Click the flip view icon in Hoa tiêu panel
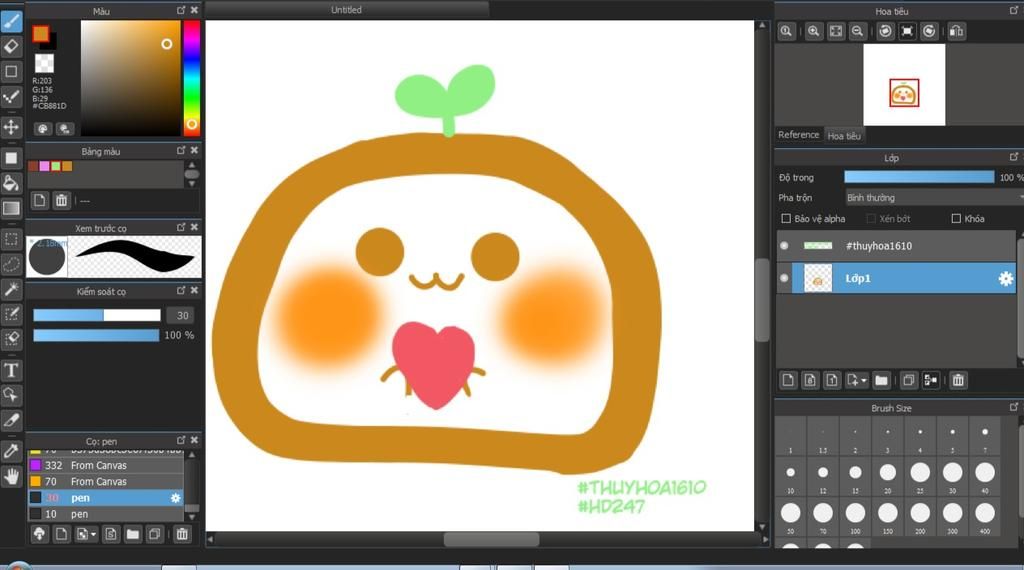Viewport: 1024px width, 570px height. tap(957, 31)
